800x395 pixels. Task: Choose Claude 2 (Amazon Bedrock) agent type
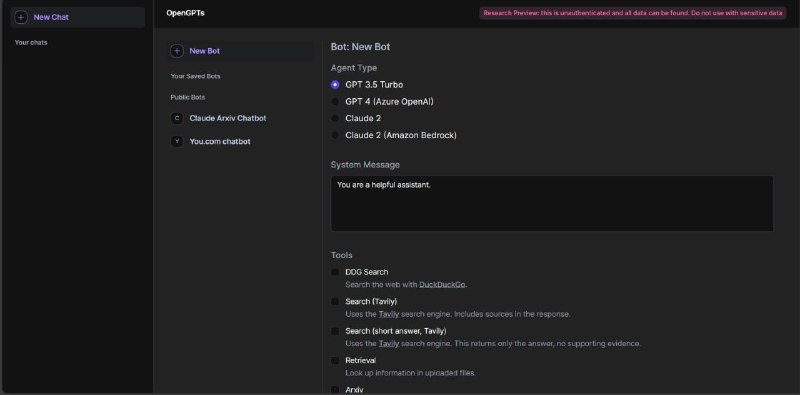coord(335,135)
